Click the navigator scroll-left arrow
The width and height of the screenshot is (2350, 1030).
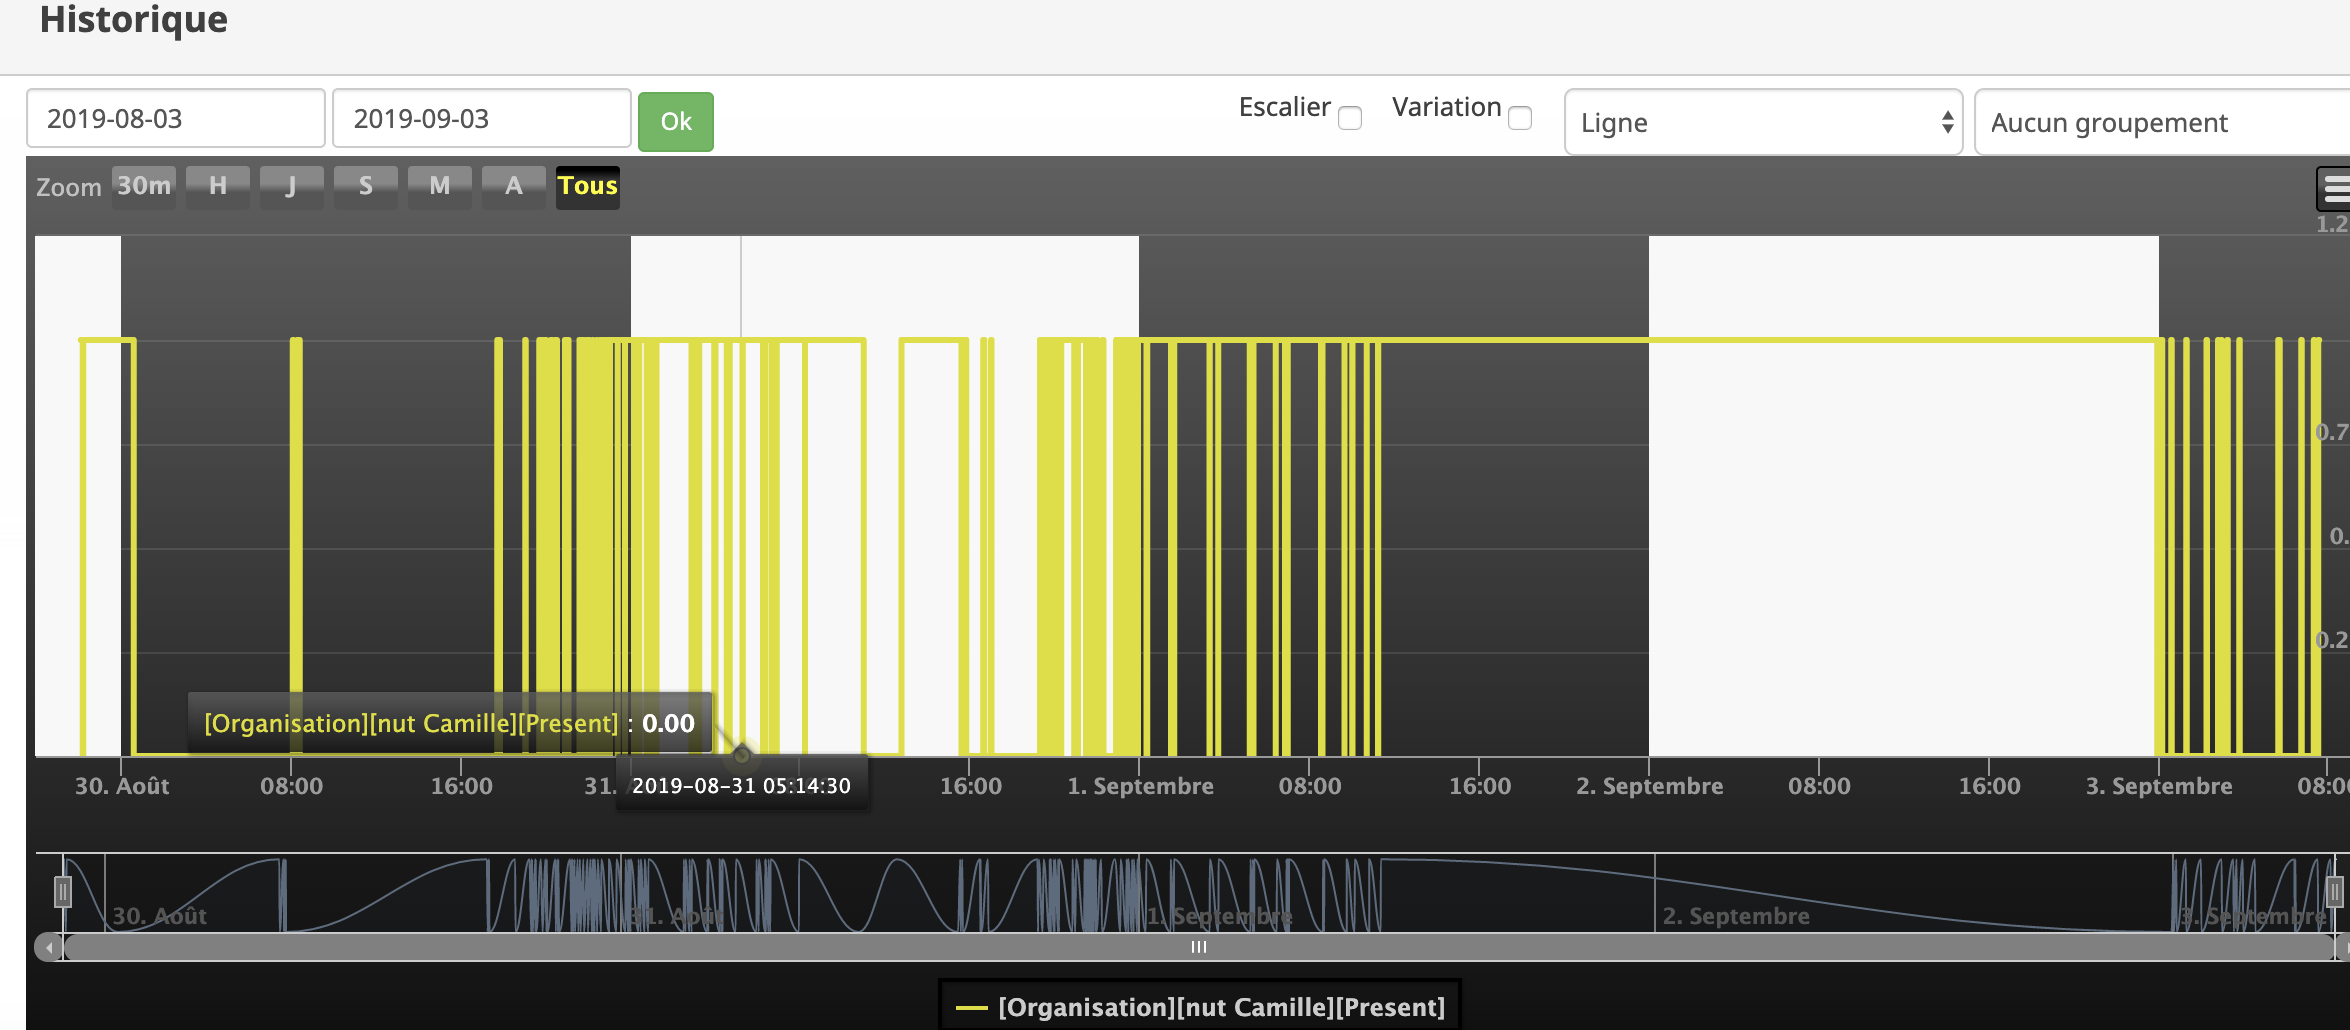pyautogui.click(x=48, y=947)
